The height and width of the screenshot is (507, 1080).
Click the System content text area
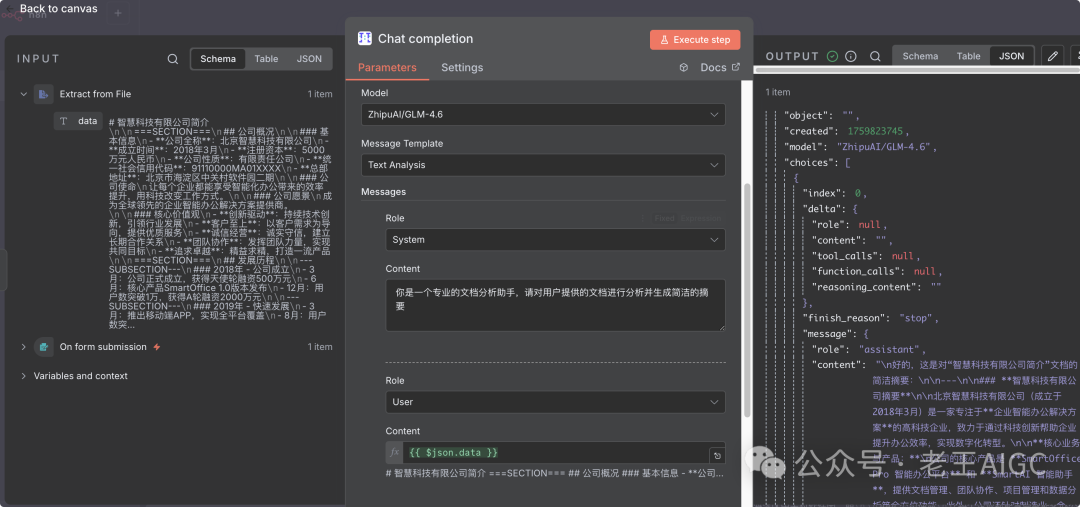click(555, 305)
